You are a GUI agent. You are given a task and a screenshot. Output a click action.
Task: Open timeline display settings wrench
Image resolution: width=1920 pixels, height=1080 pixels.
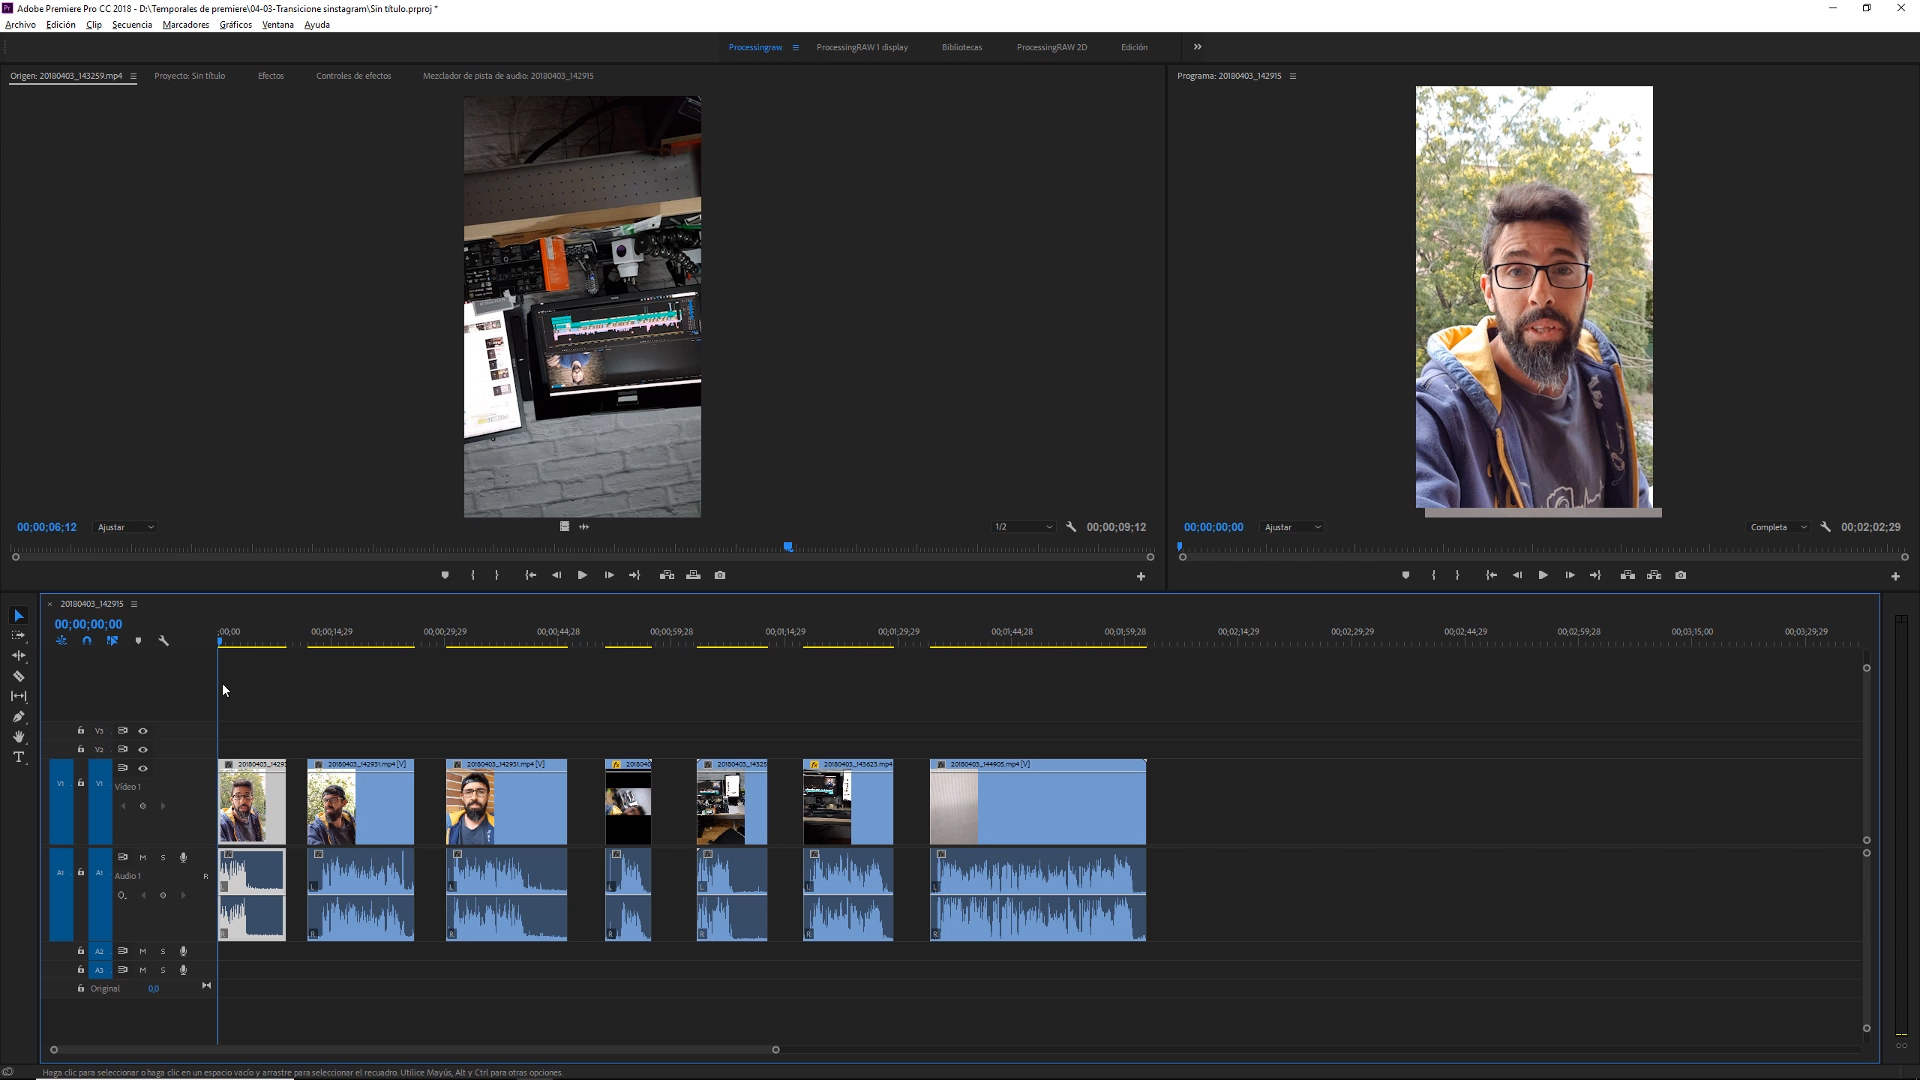[164, 641]
